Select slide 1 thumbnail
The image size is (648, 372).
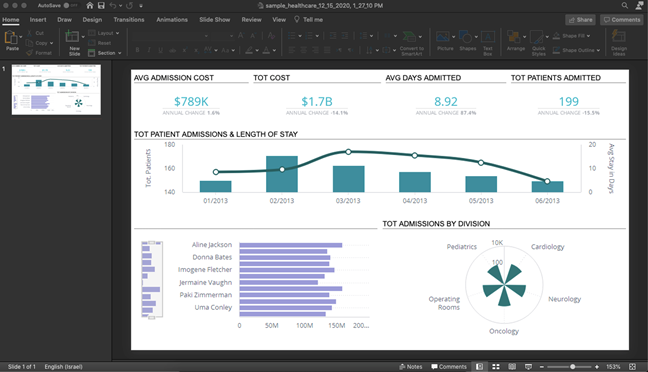click(x=56, y=90)
